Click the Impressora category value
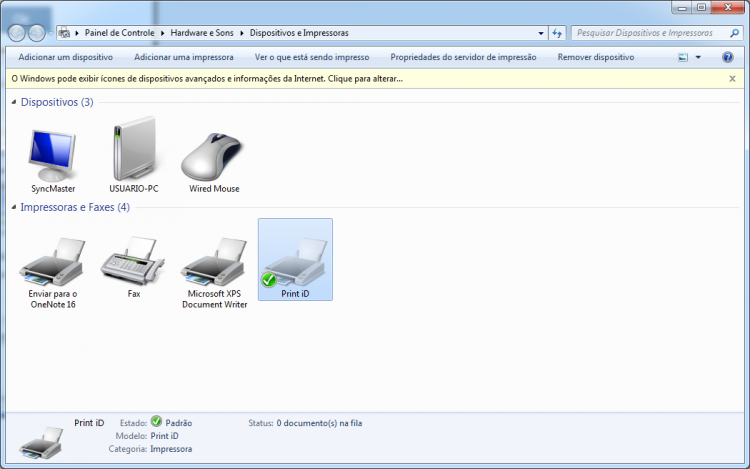The height and width of the screenshot is (469, 750). (x=171, y=449)
